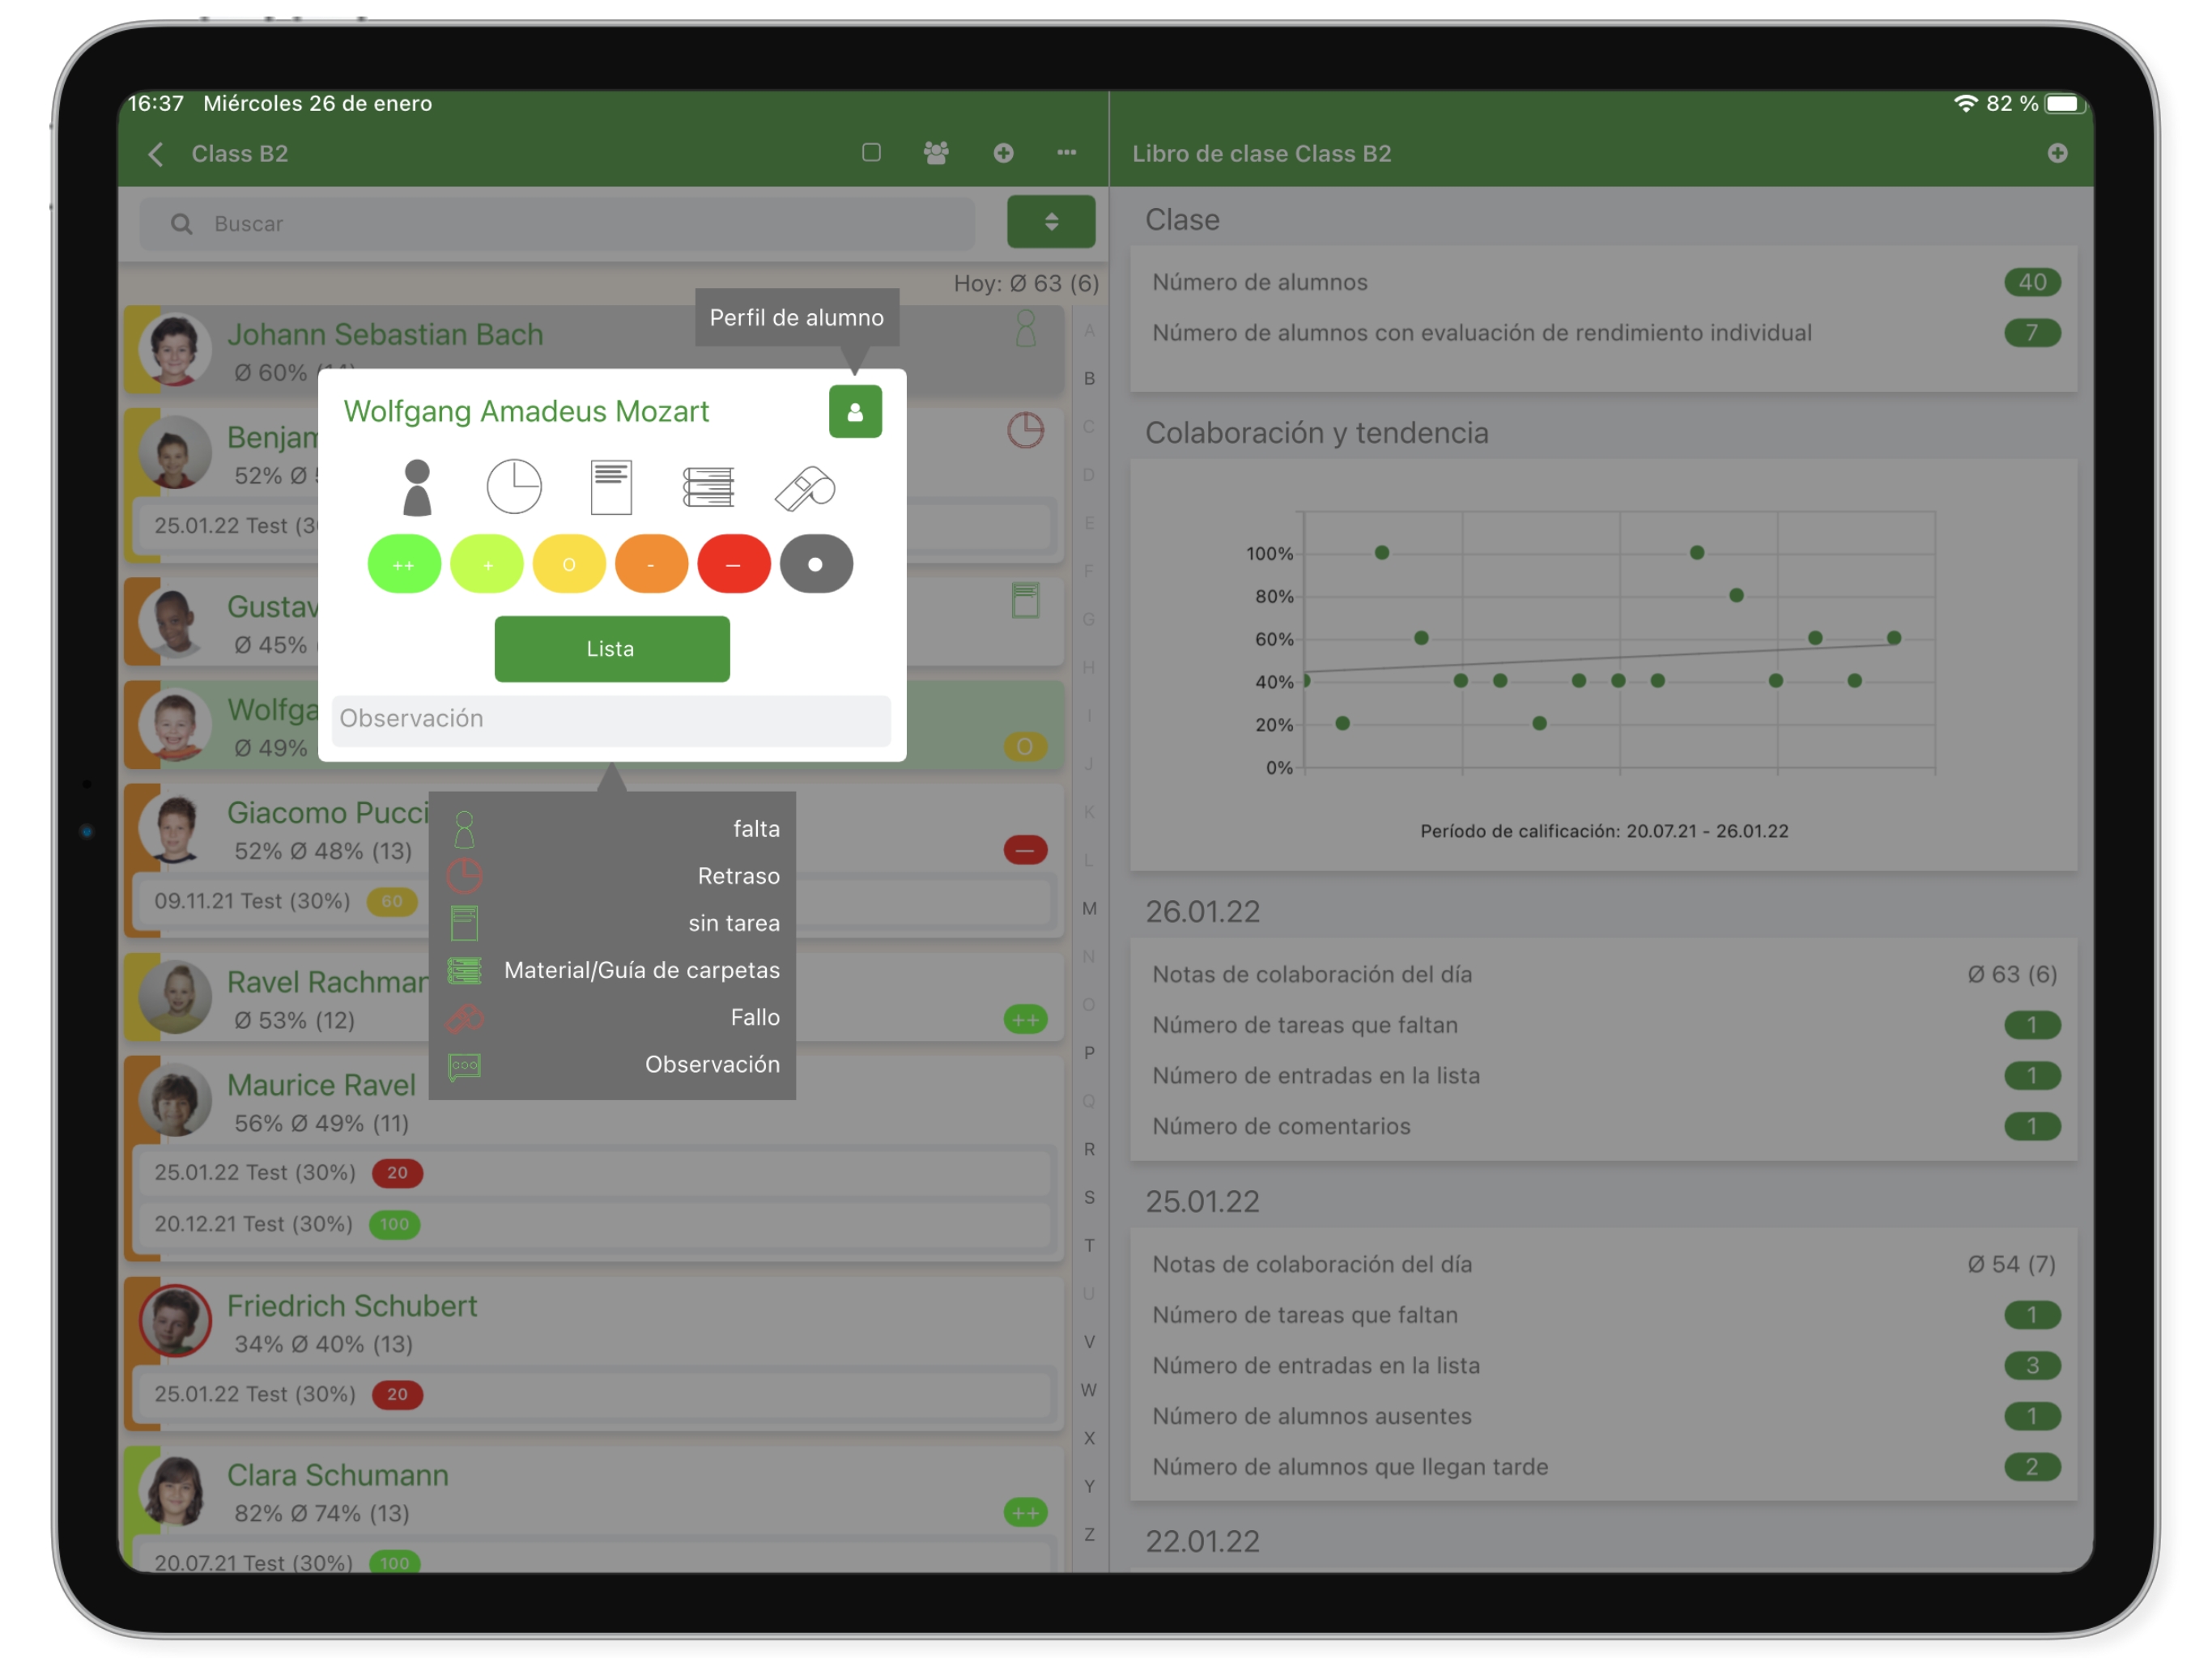Choose 'sin tarea' from the context menu

pos(733,923)
